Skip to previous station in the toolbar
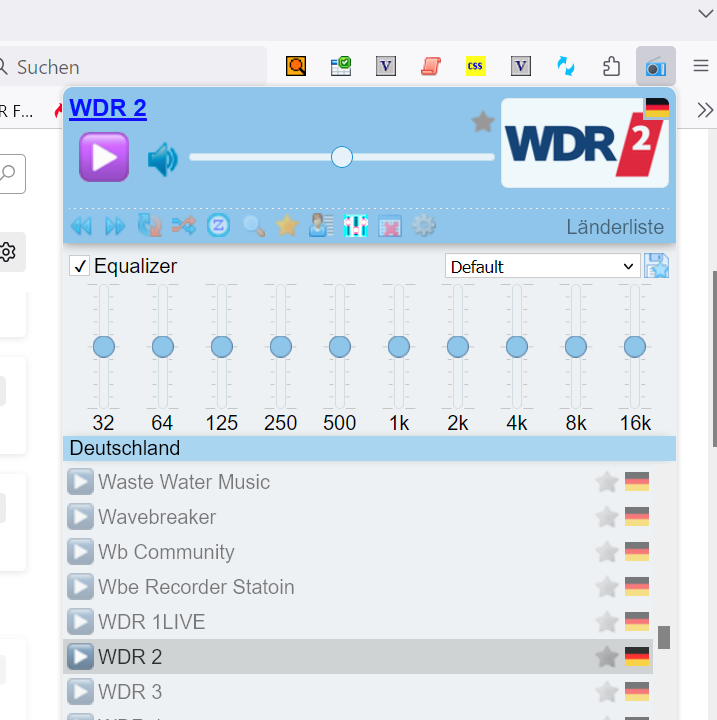This screenshot has width=717, height=720. click(81, 226)
